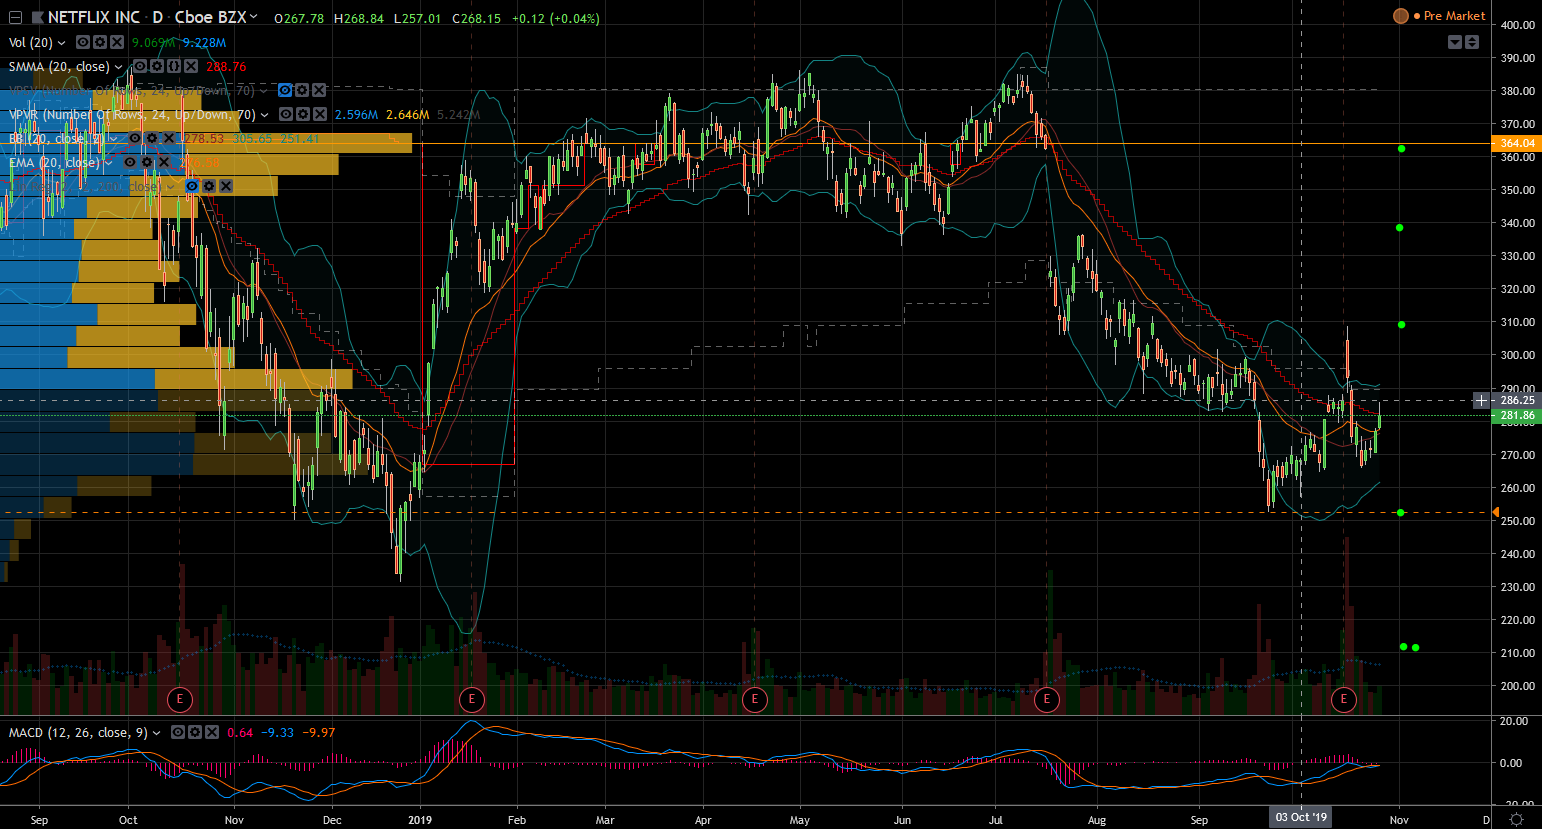Expand the EMA (20, close) dropdown arrow

[x=109, y=163]
